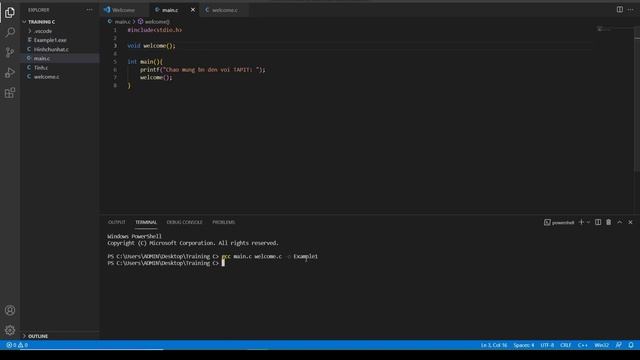640x360 pixels.
Task: Click the EXPLORER panel title
Action: tap(39, 10)
